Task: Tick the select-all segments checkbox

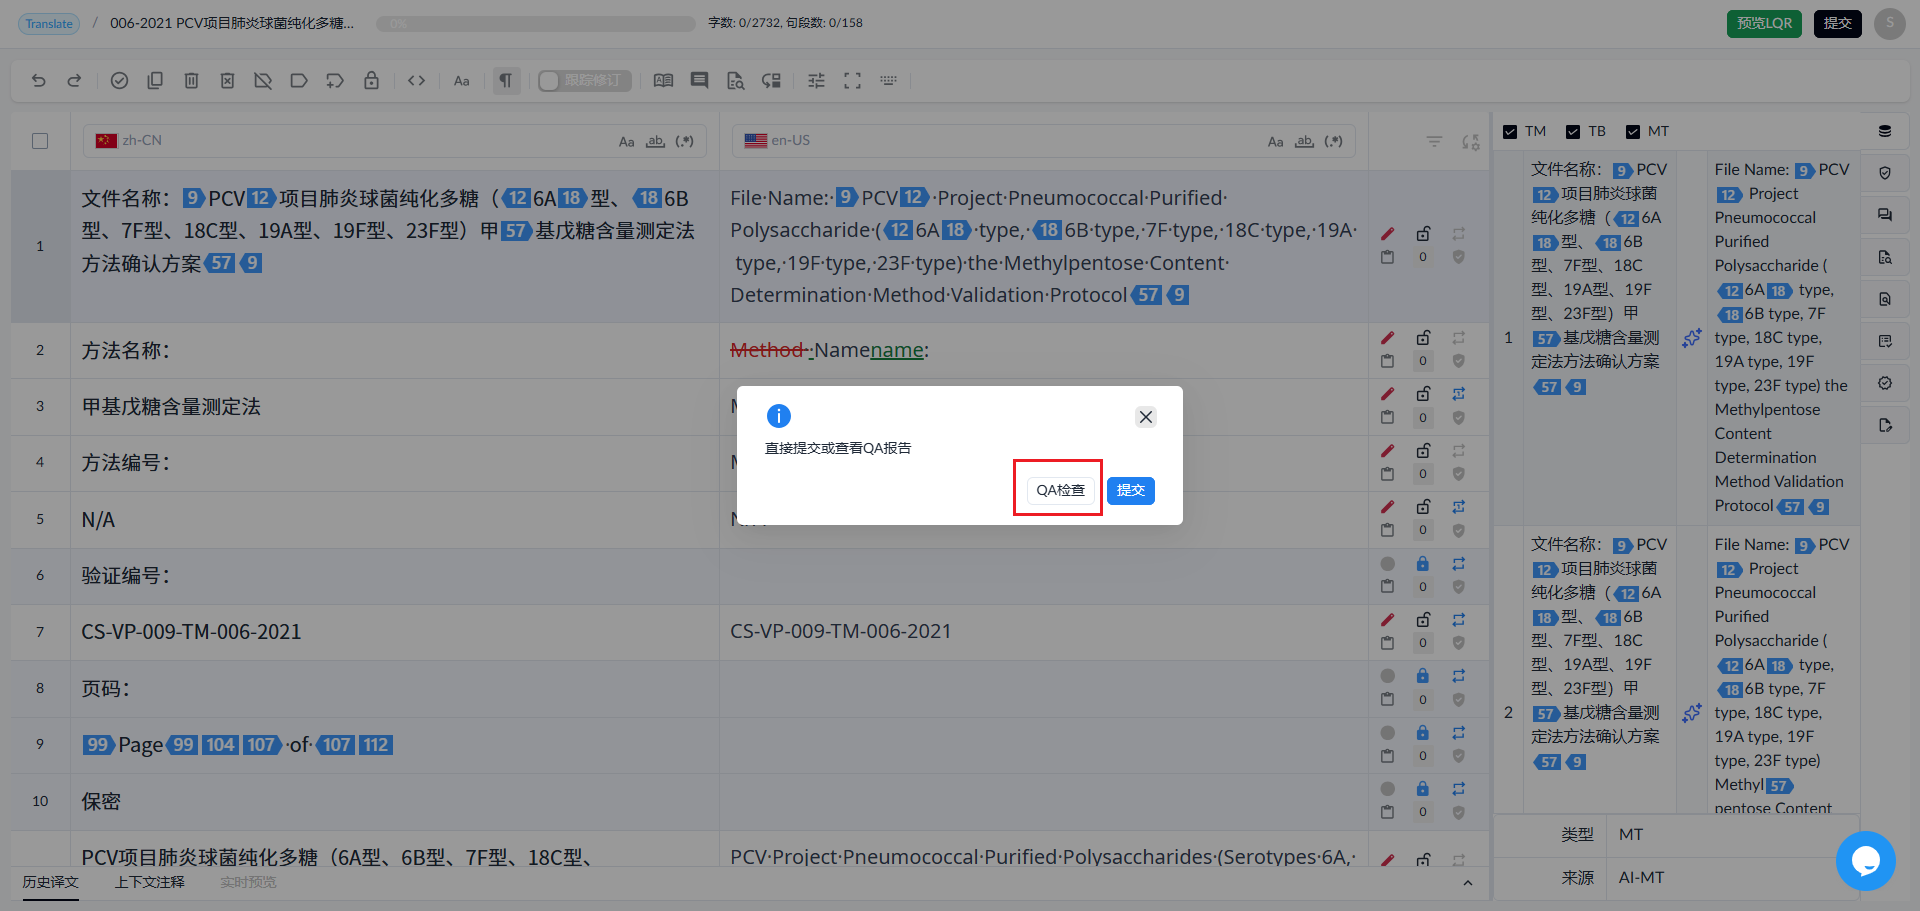Action: (x=40, y=141)
